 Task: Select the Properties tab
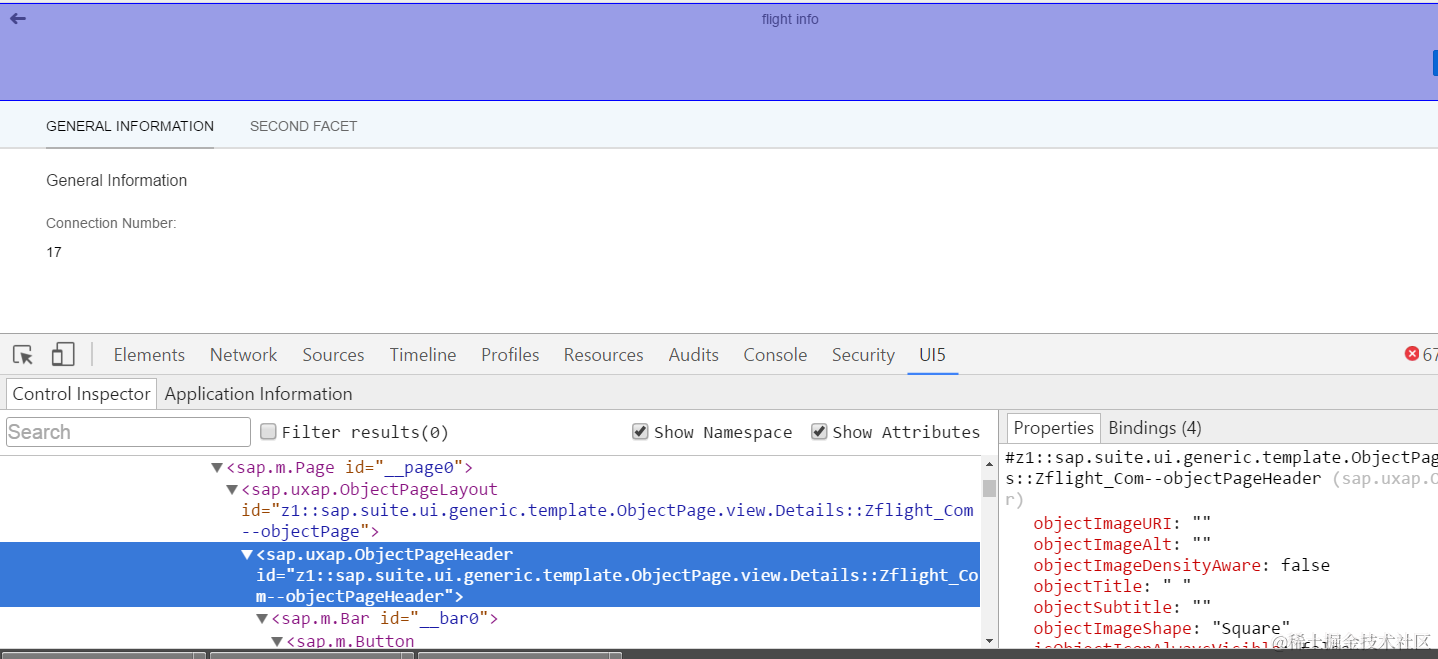(x=1053, y=428)
